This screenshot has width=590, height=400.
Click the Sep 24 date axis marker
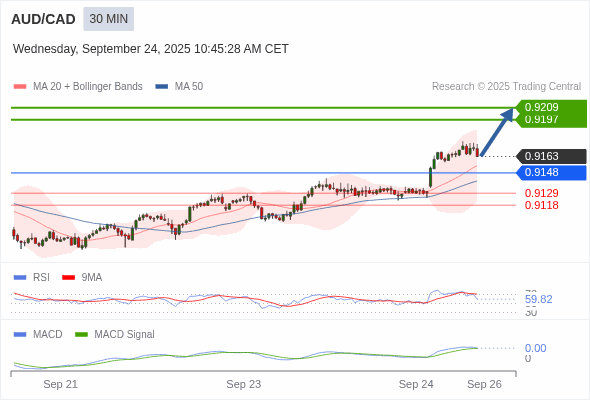coord(416,384)
